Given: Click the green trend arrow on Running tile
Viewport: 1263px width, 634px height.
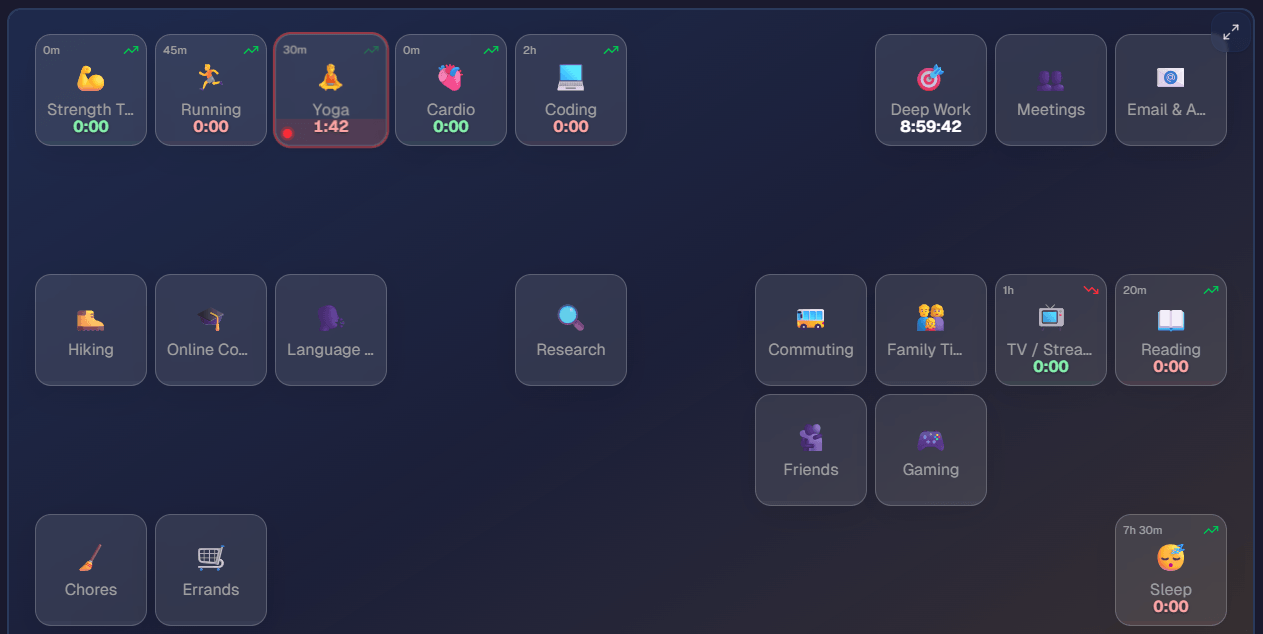Looking at the screenshot, I should [x=251, y=50].
